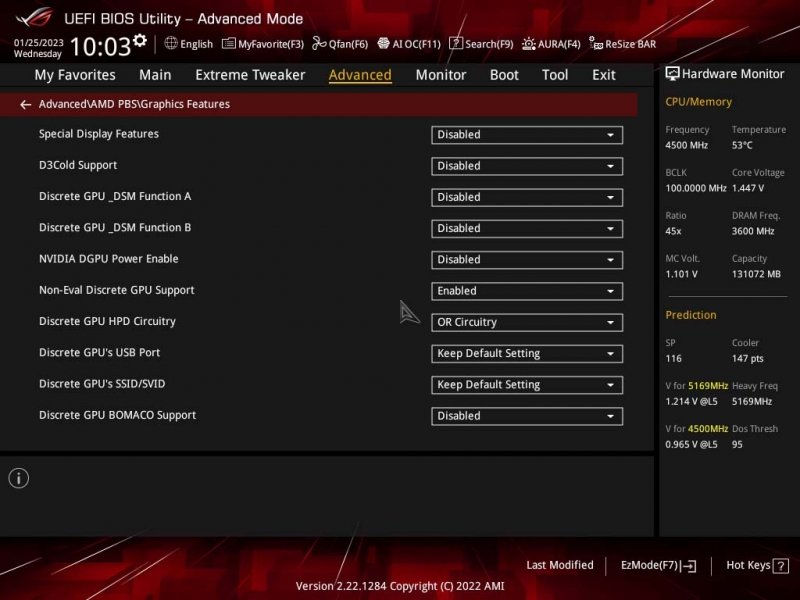
Task: Open MyFavorite(F3) list icon
Action: tap(229, 44)
